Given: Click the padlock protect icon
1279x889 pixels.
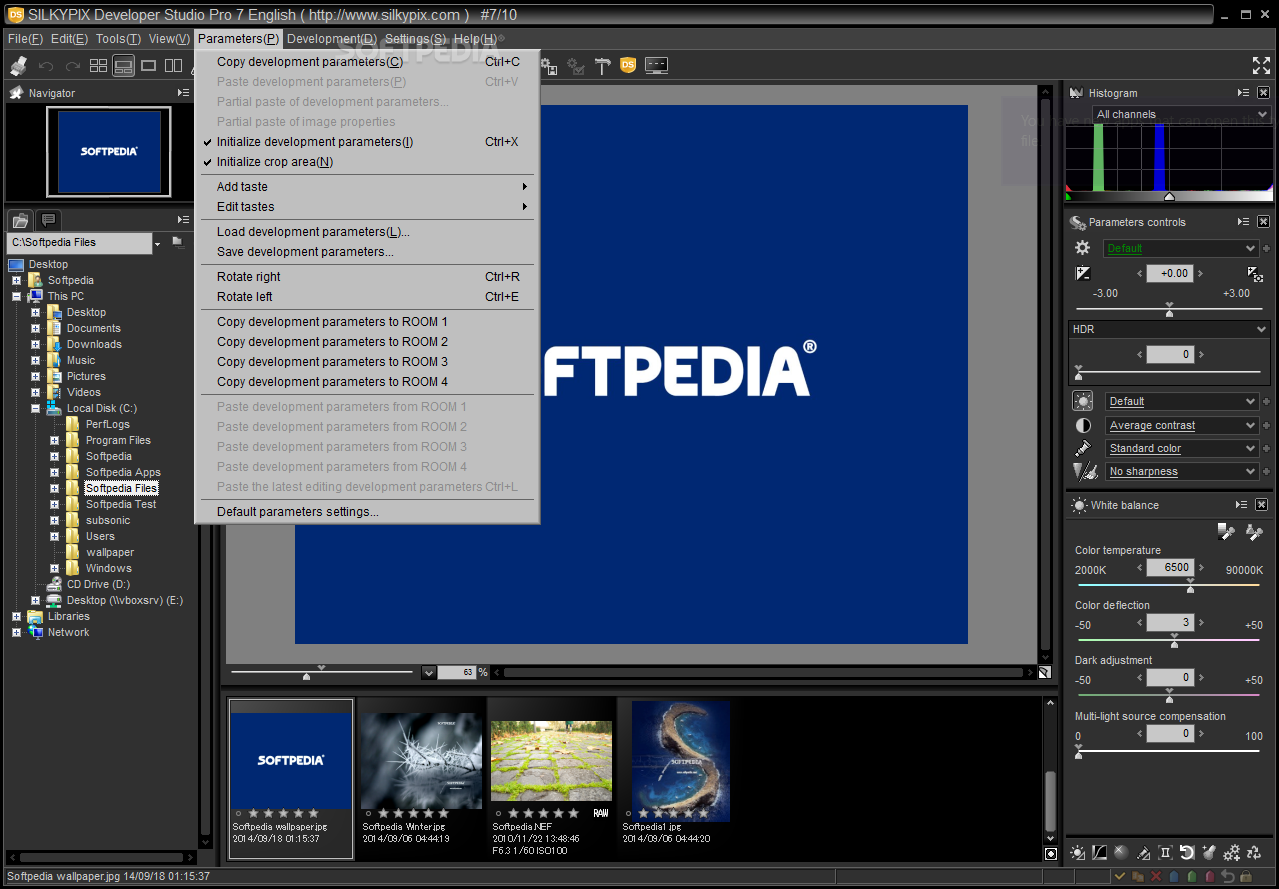Looking at the screenshot, I should [x=1246, y=876].
